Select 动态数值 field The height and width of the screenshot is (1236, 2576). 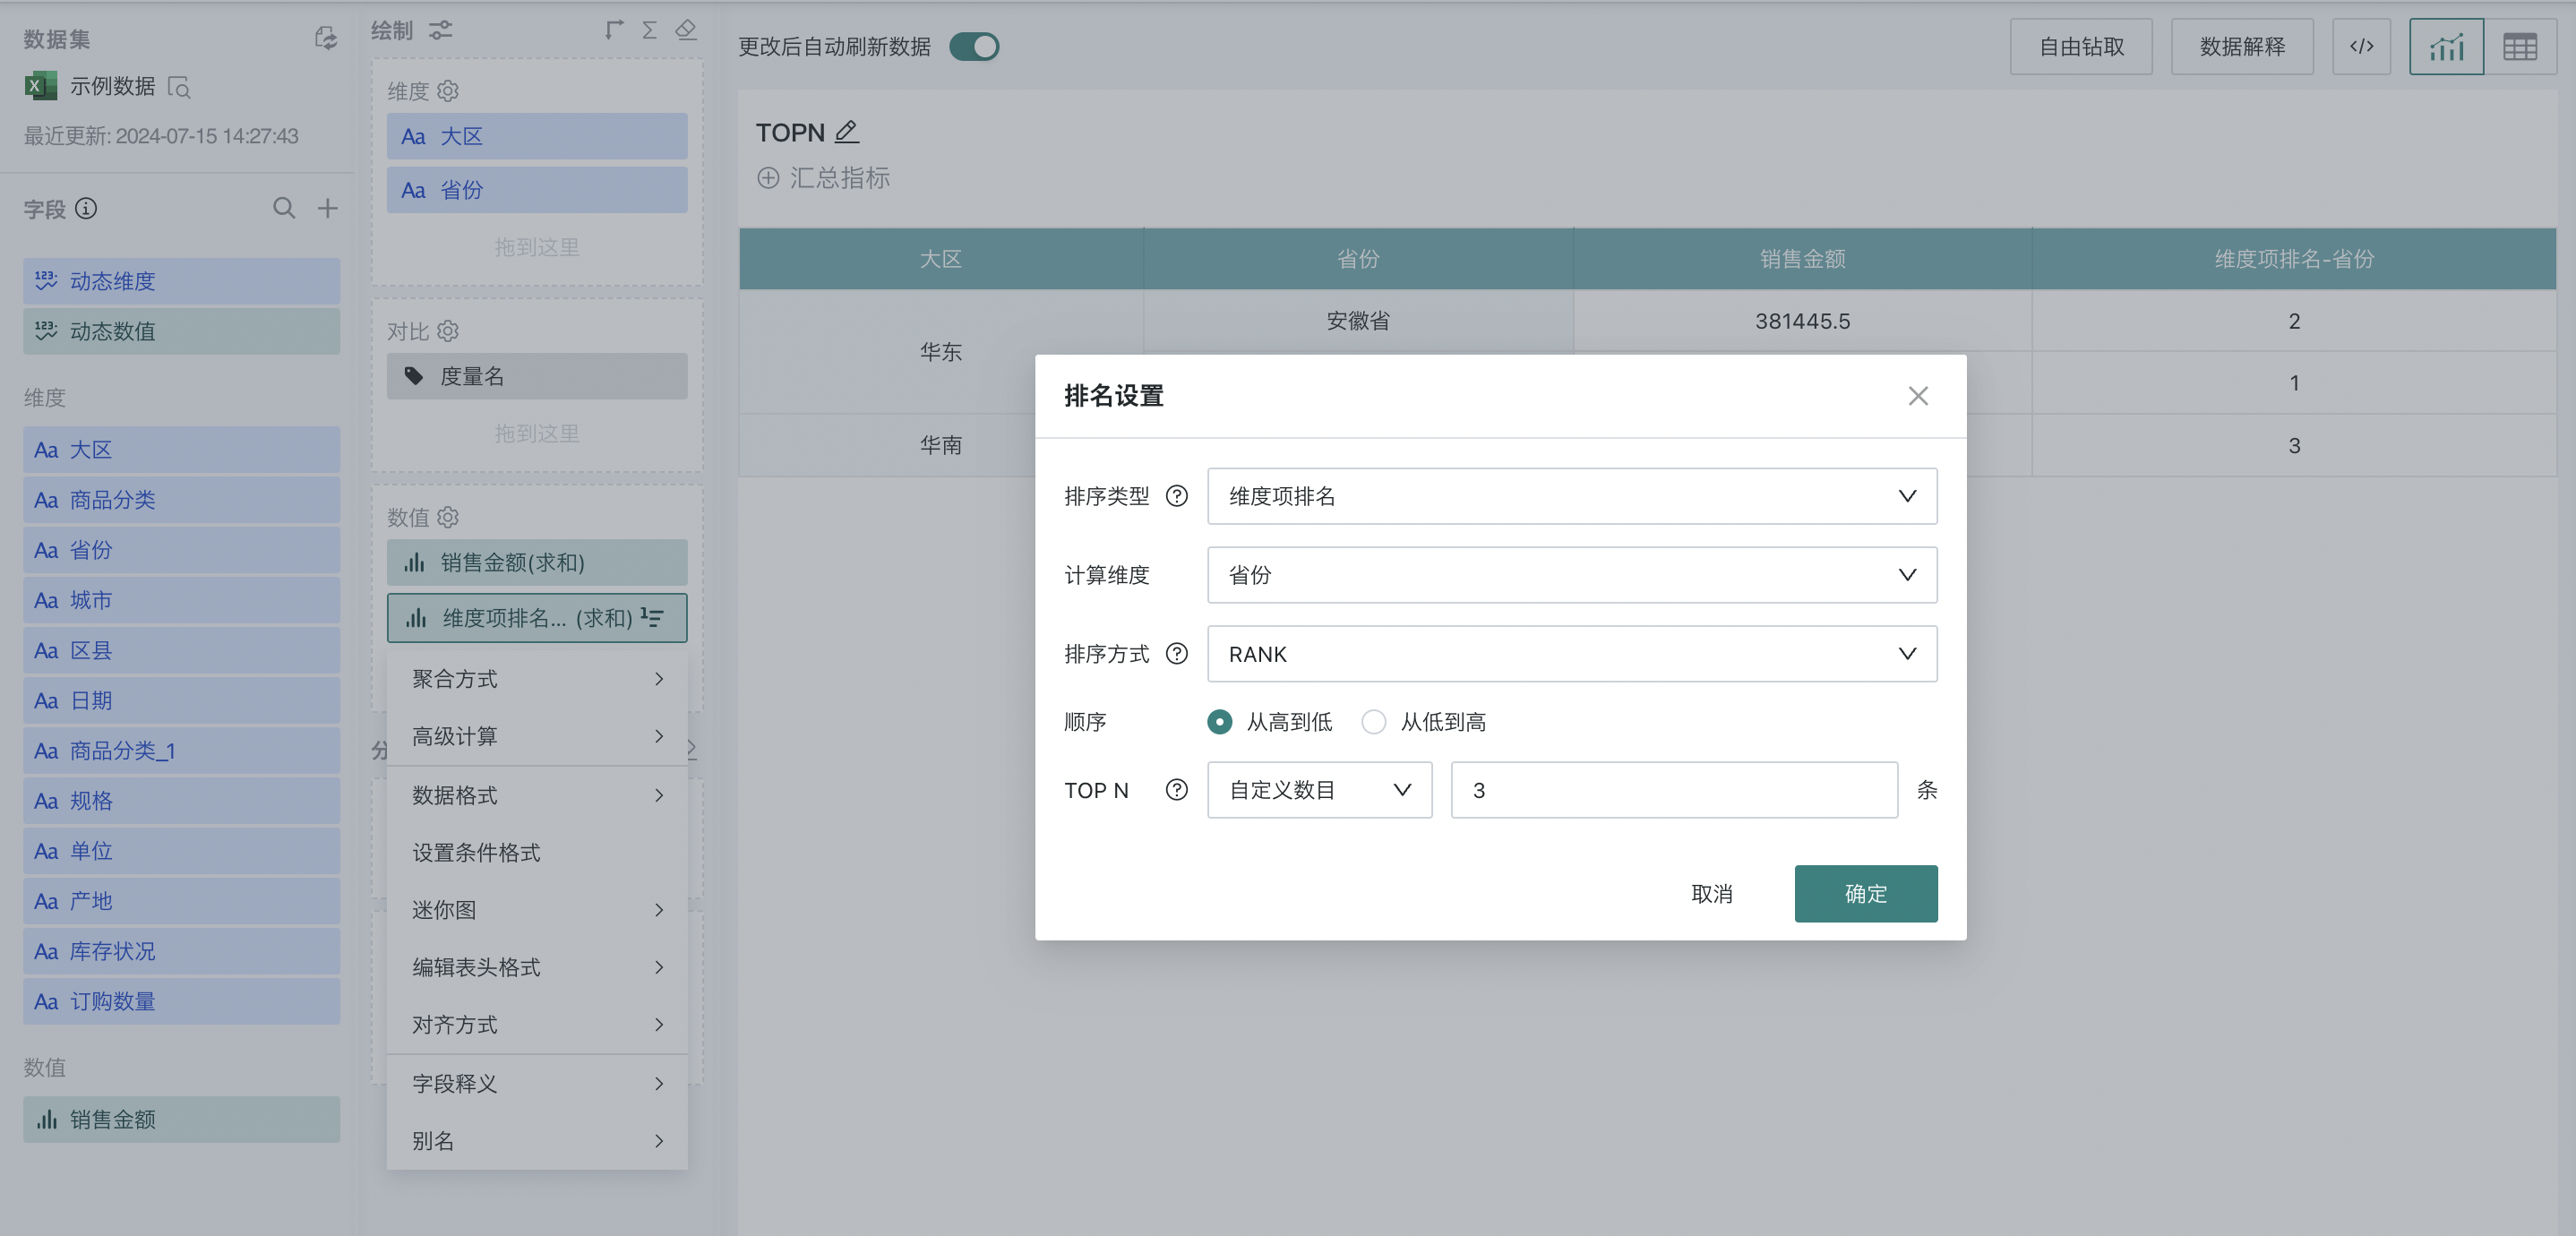coord(181,331)
